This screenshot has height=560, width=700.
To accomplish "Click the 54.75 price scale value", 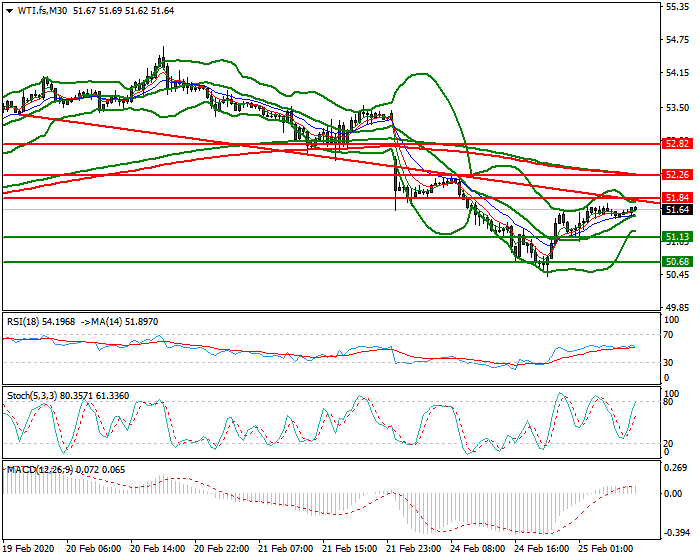I will point(677,40).
